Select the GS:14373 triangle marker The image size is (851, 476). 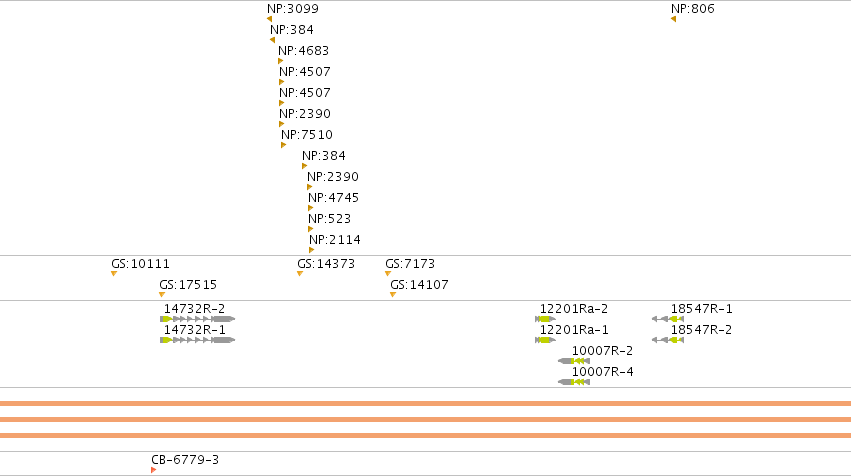tap(300, 274)
